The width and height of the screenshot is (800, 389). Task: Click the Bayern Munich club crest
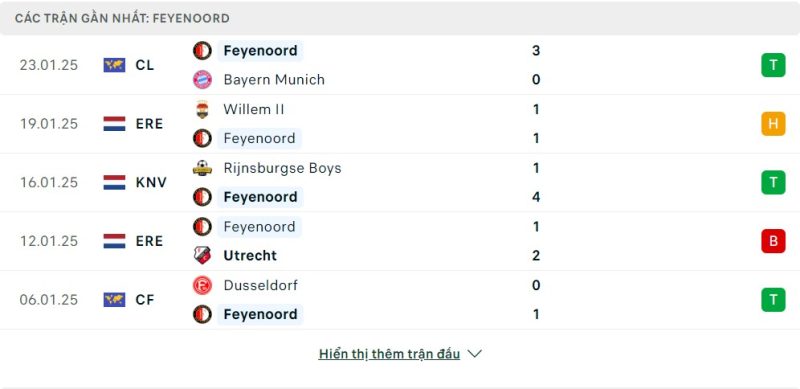coord(203,80)
